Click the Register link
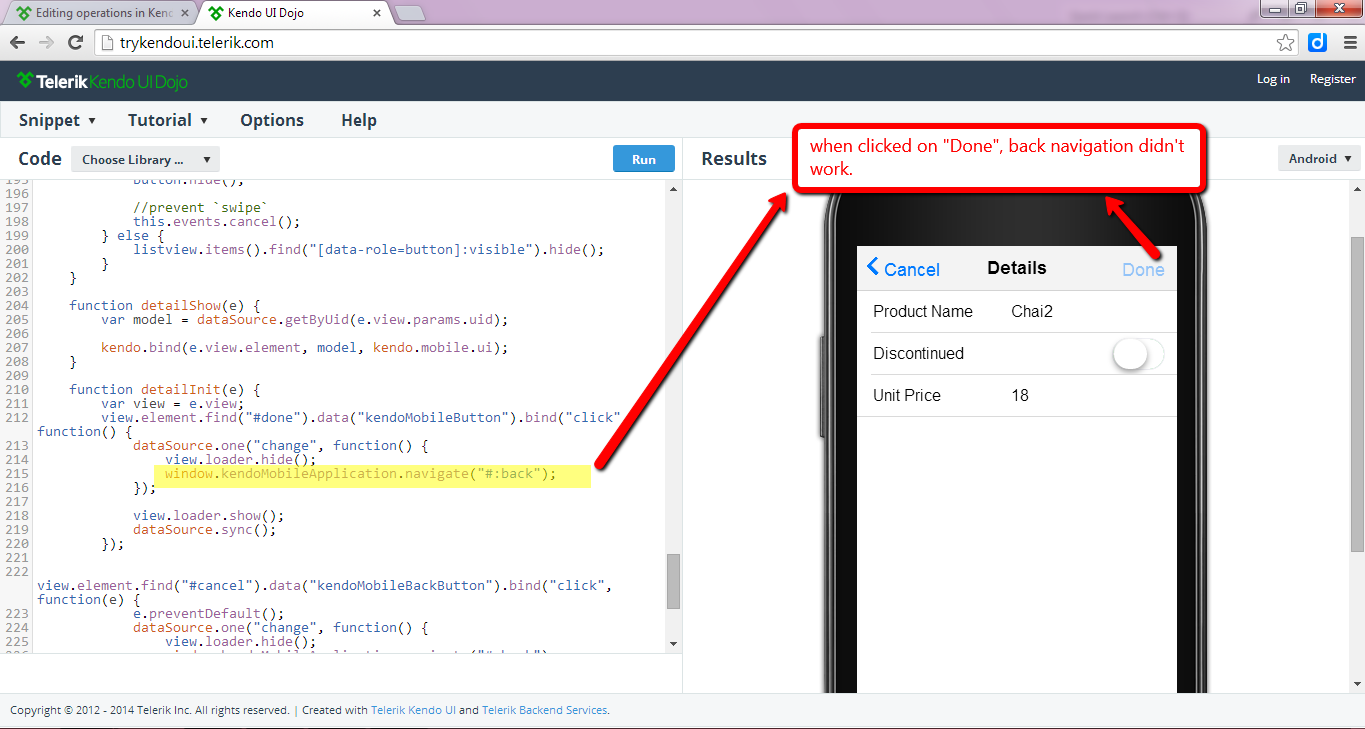The image size is (1365, 729). 1333,79
